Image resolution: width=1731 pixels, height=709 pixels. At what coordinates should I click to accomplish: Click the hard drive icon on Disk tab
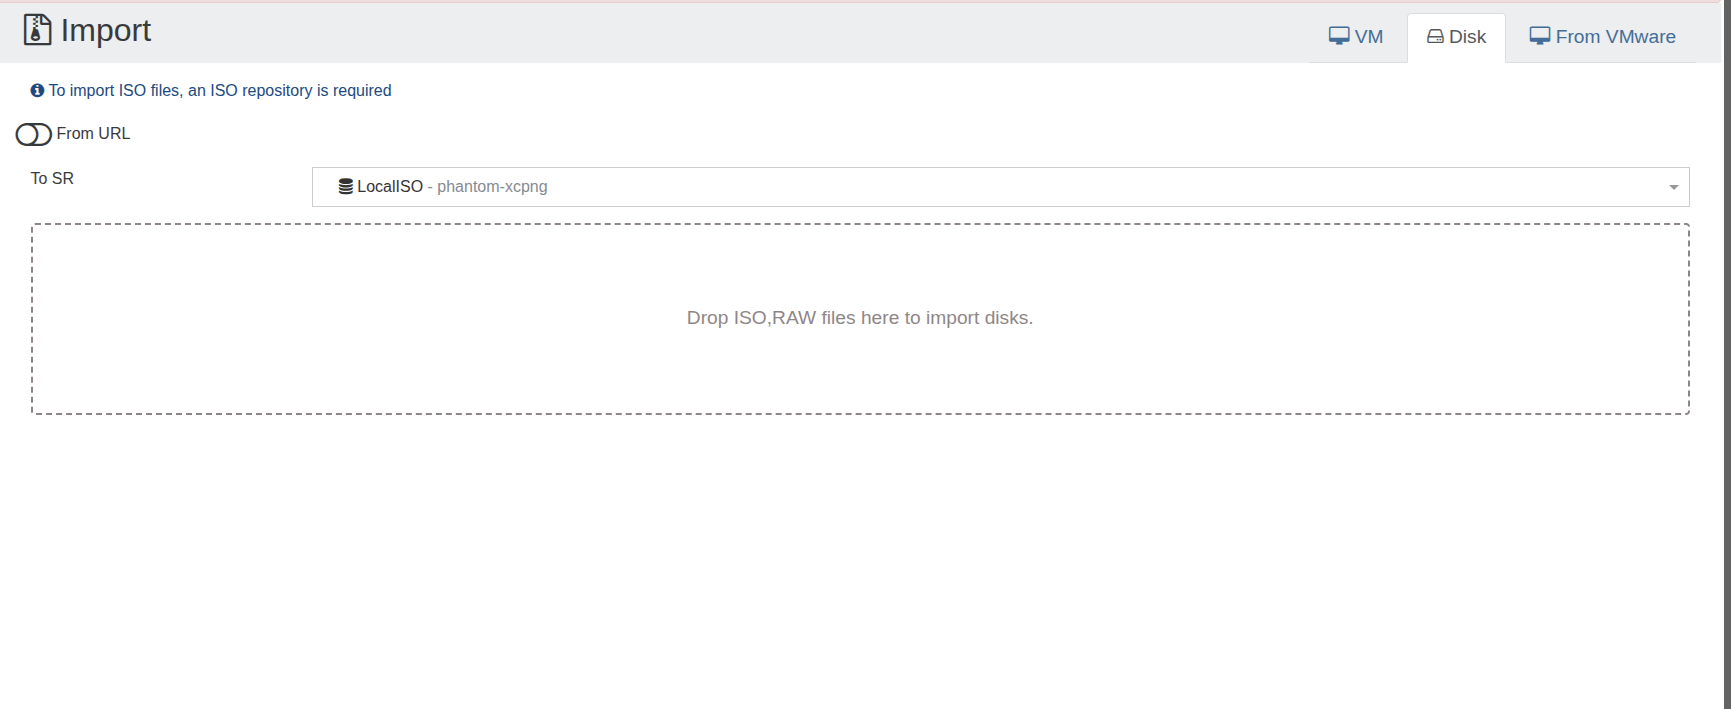(1435, 37)
